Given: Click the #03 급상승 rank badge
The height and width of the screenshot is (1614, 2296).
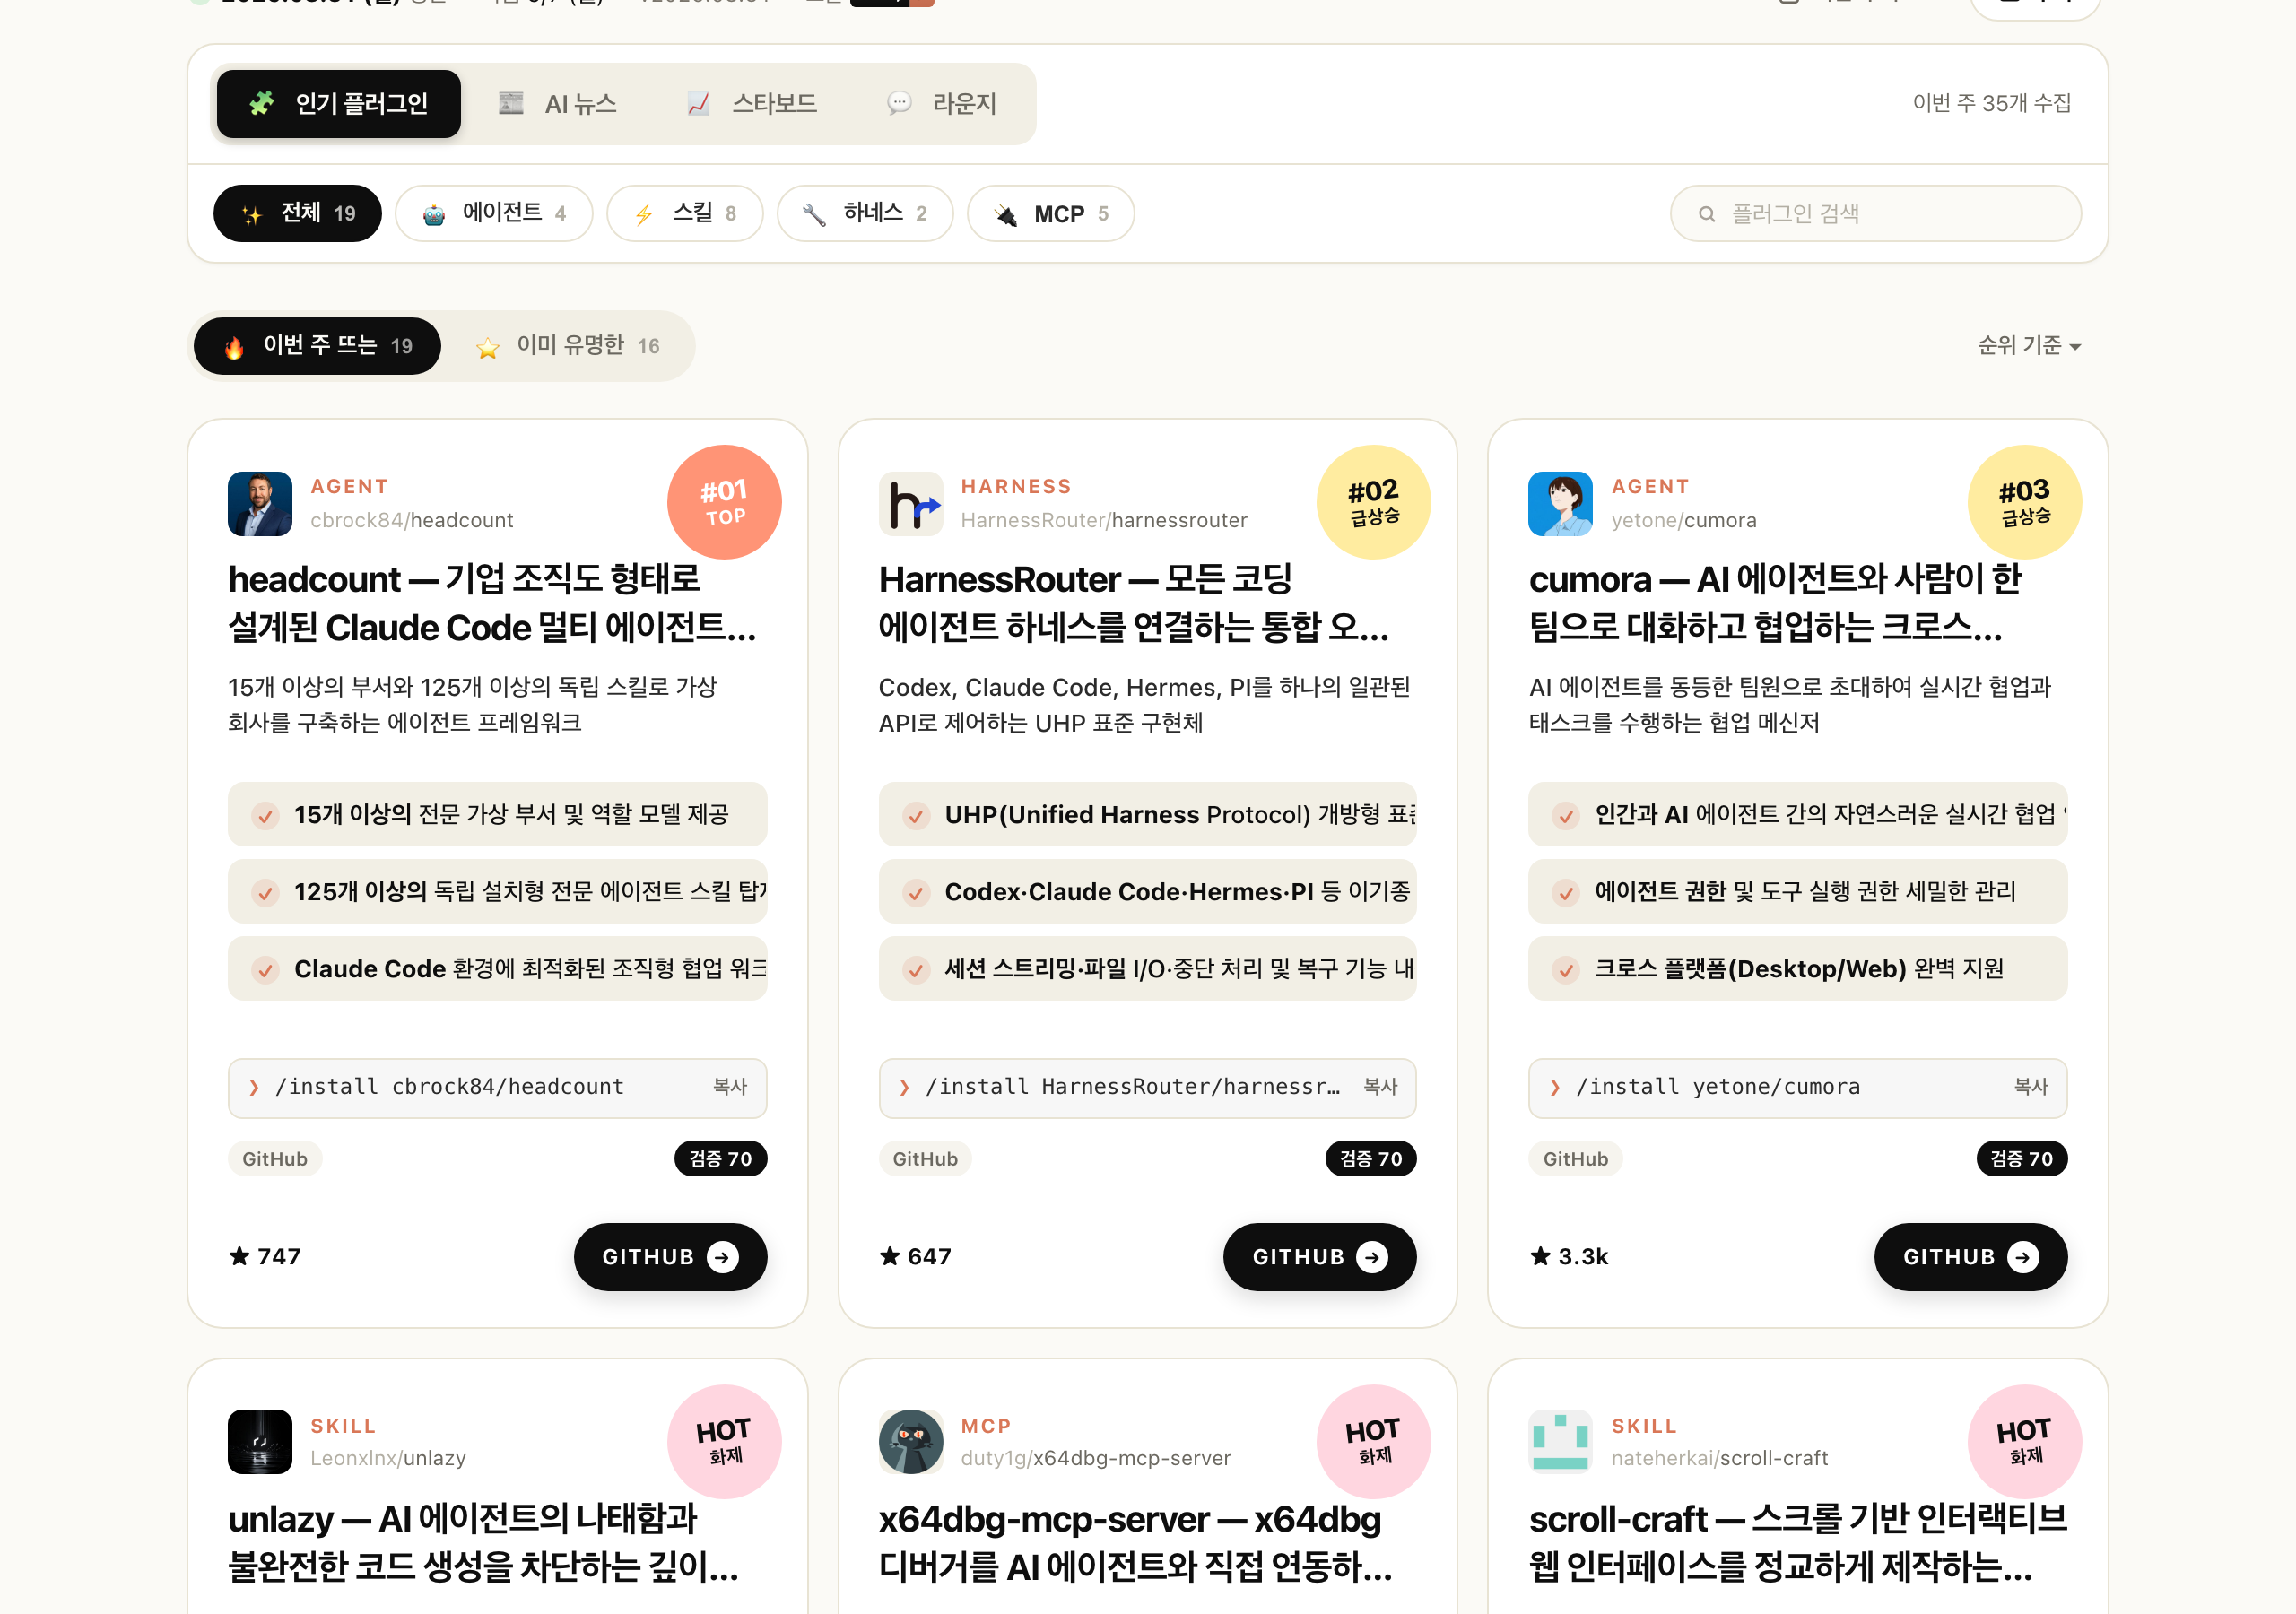Looking at the screenshot, I should (2025, 502).
